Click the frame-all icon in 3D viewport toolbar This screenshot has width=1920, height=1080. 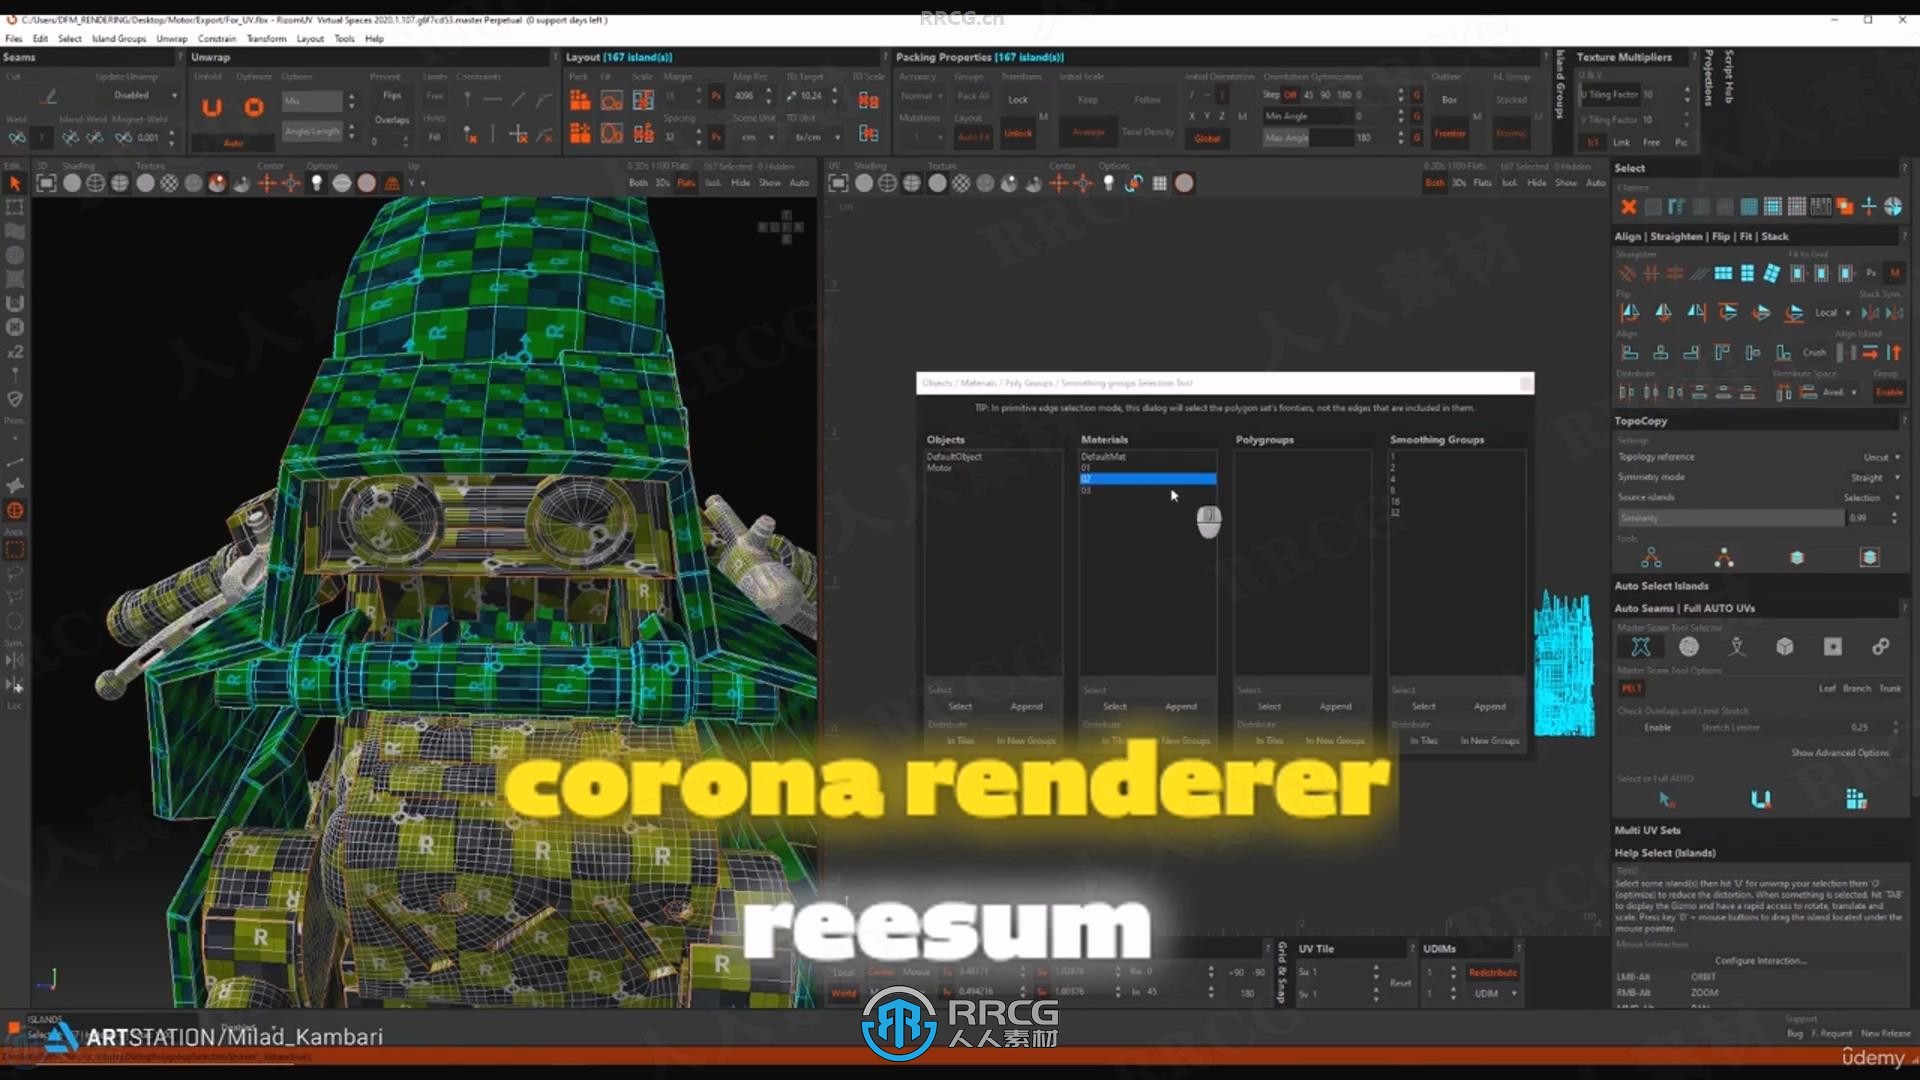point(46,183)
